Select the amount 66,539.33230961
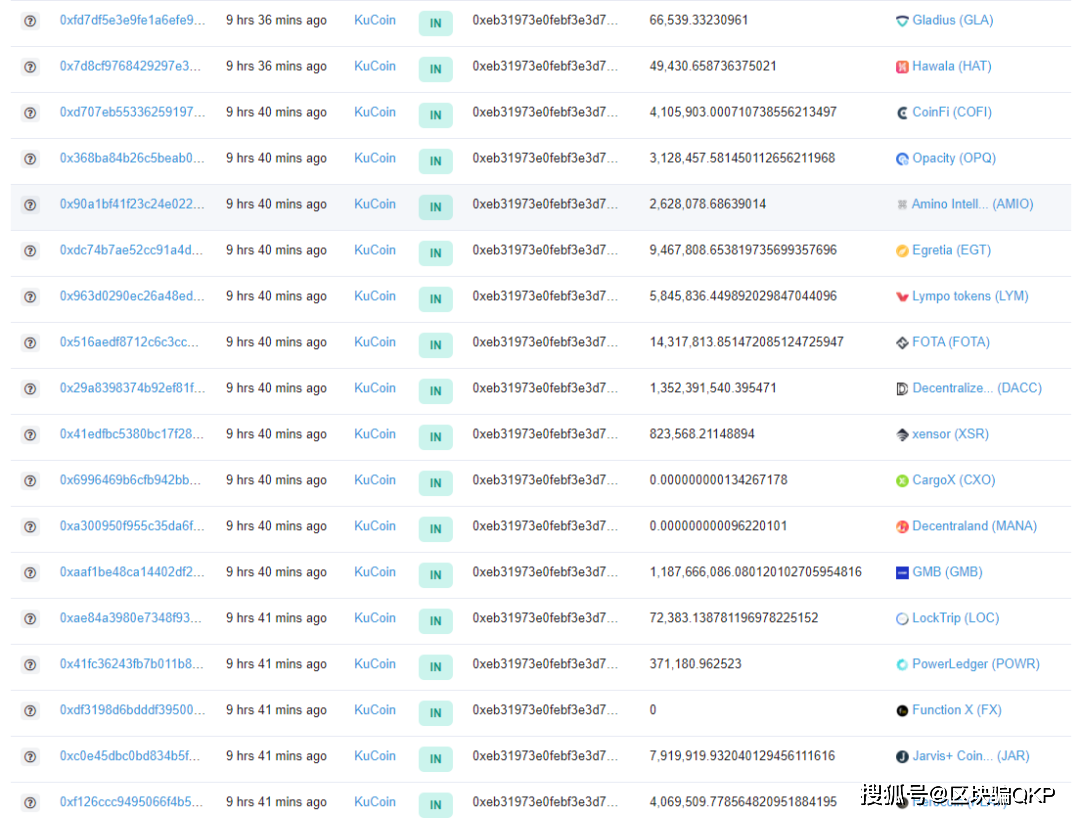This screenshot has height=818, width=1080. 698,20
